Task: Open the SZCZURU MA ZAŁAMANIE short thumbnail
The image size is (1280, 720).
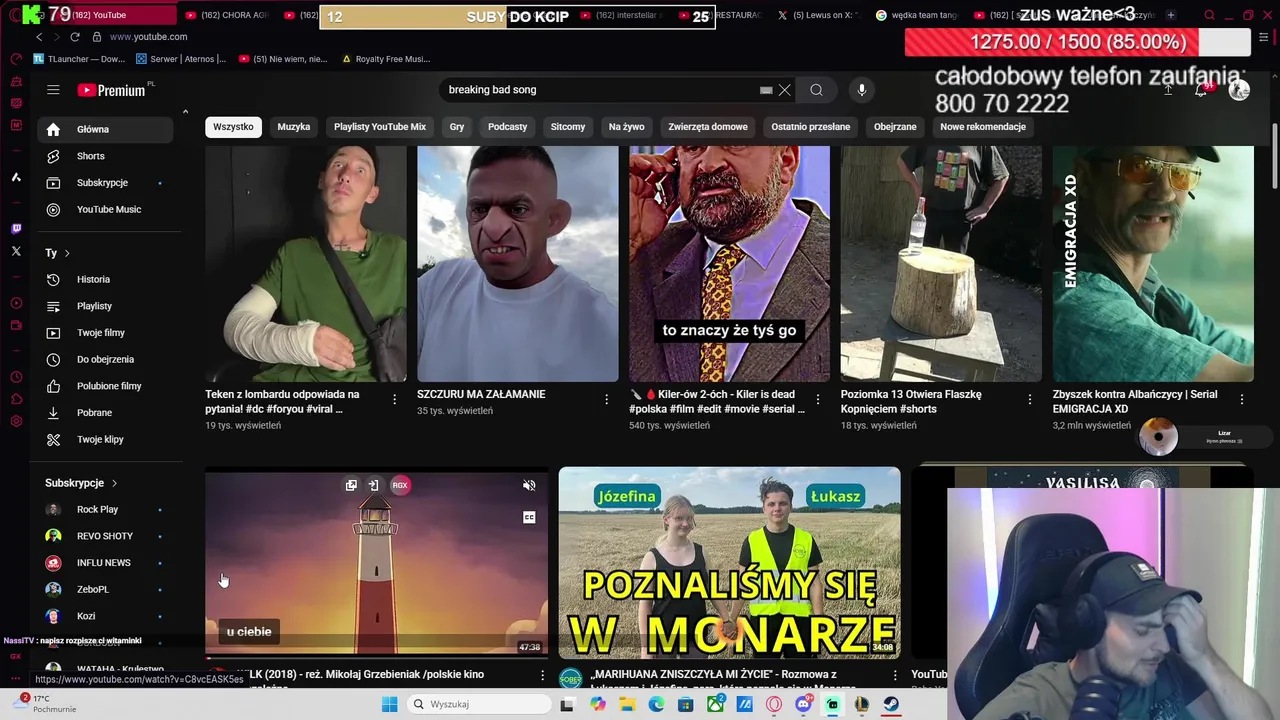Action: (518, 263)
